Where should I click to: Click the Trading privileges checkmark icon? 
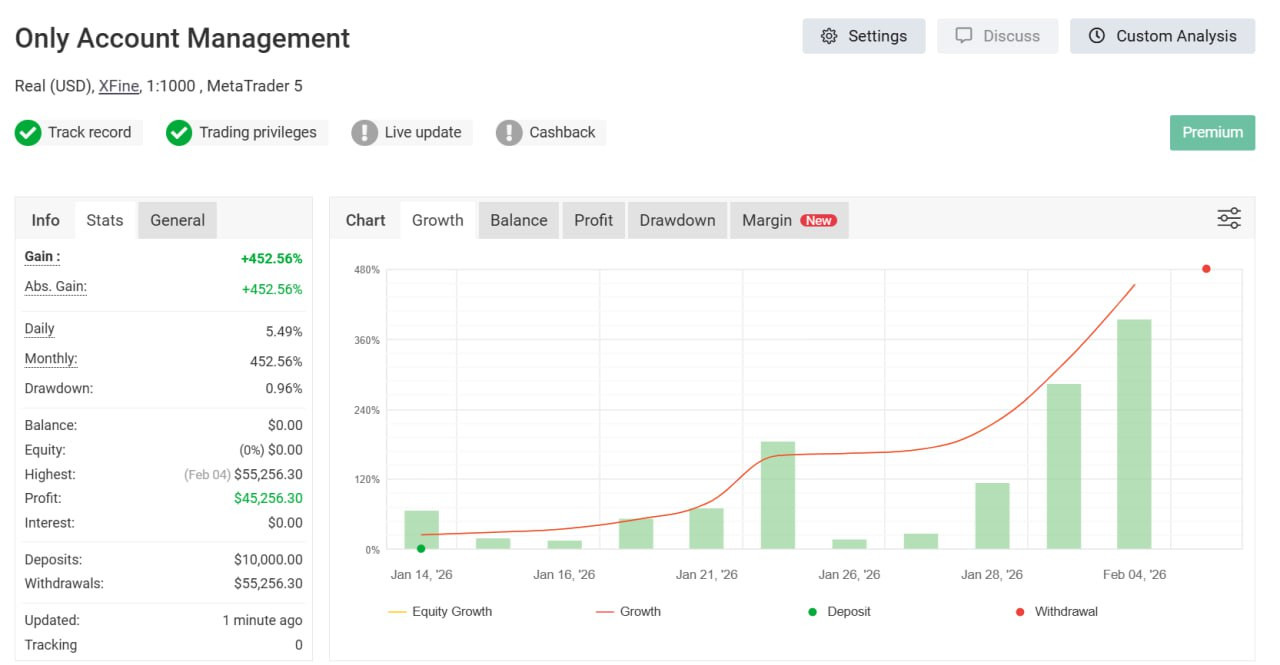point(179,133)
